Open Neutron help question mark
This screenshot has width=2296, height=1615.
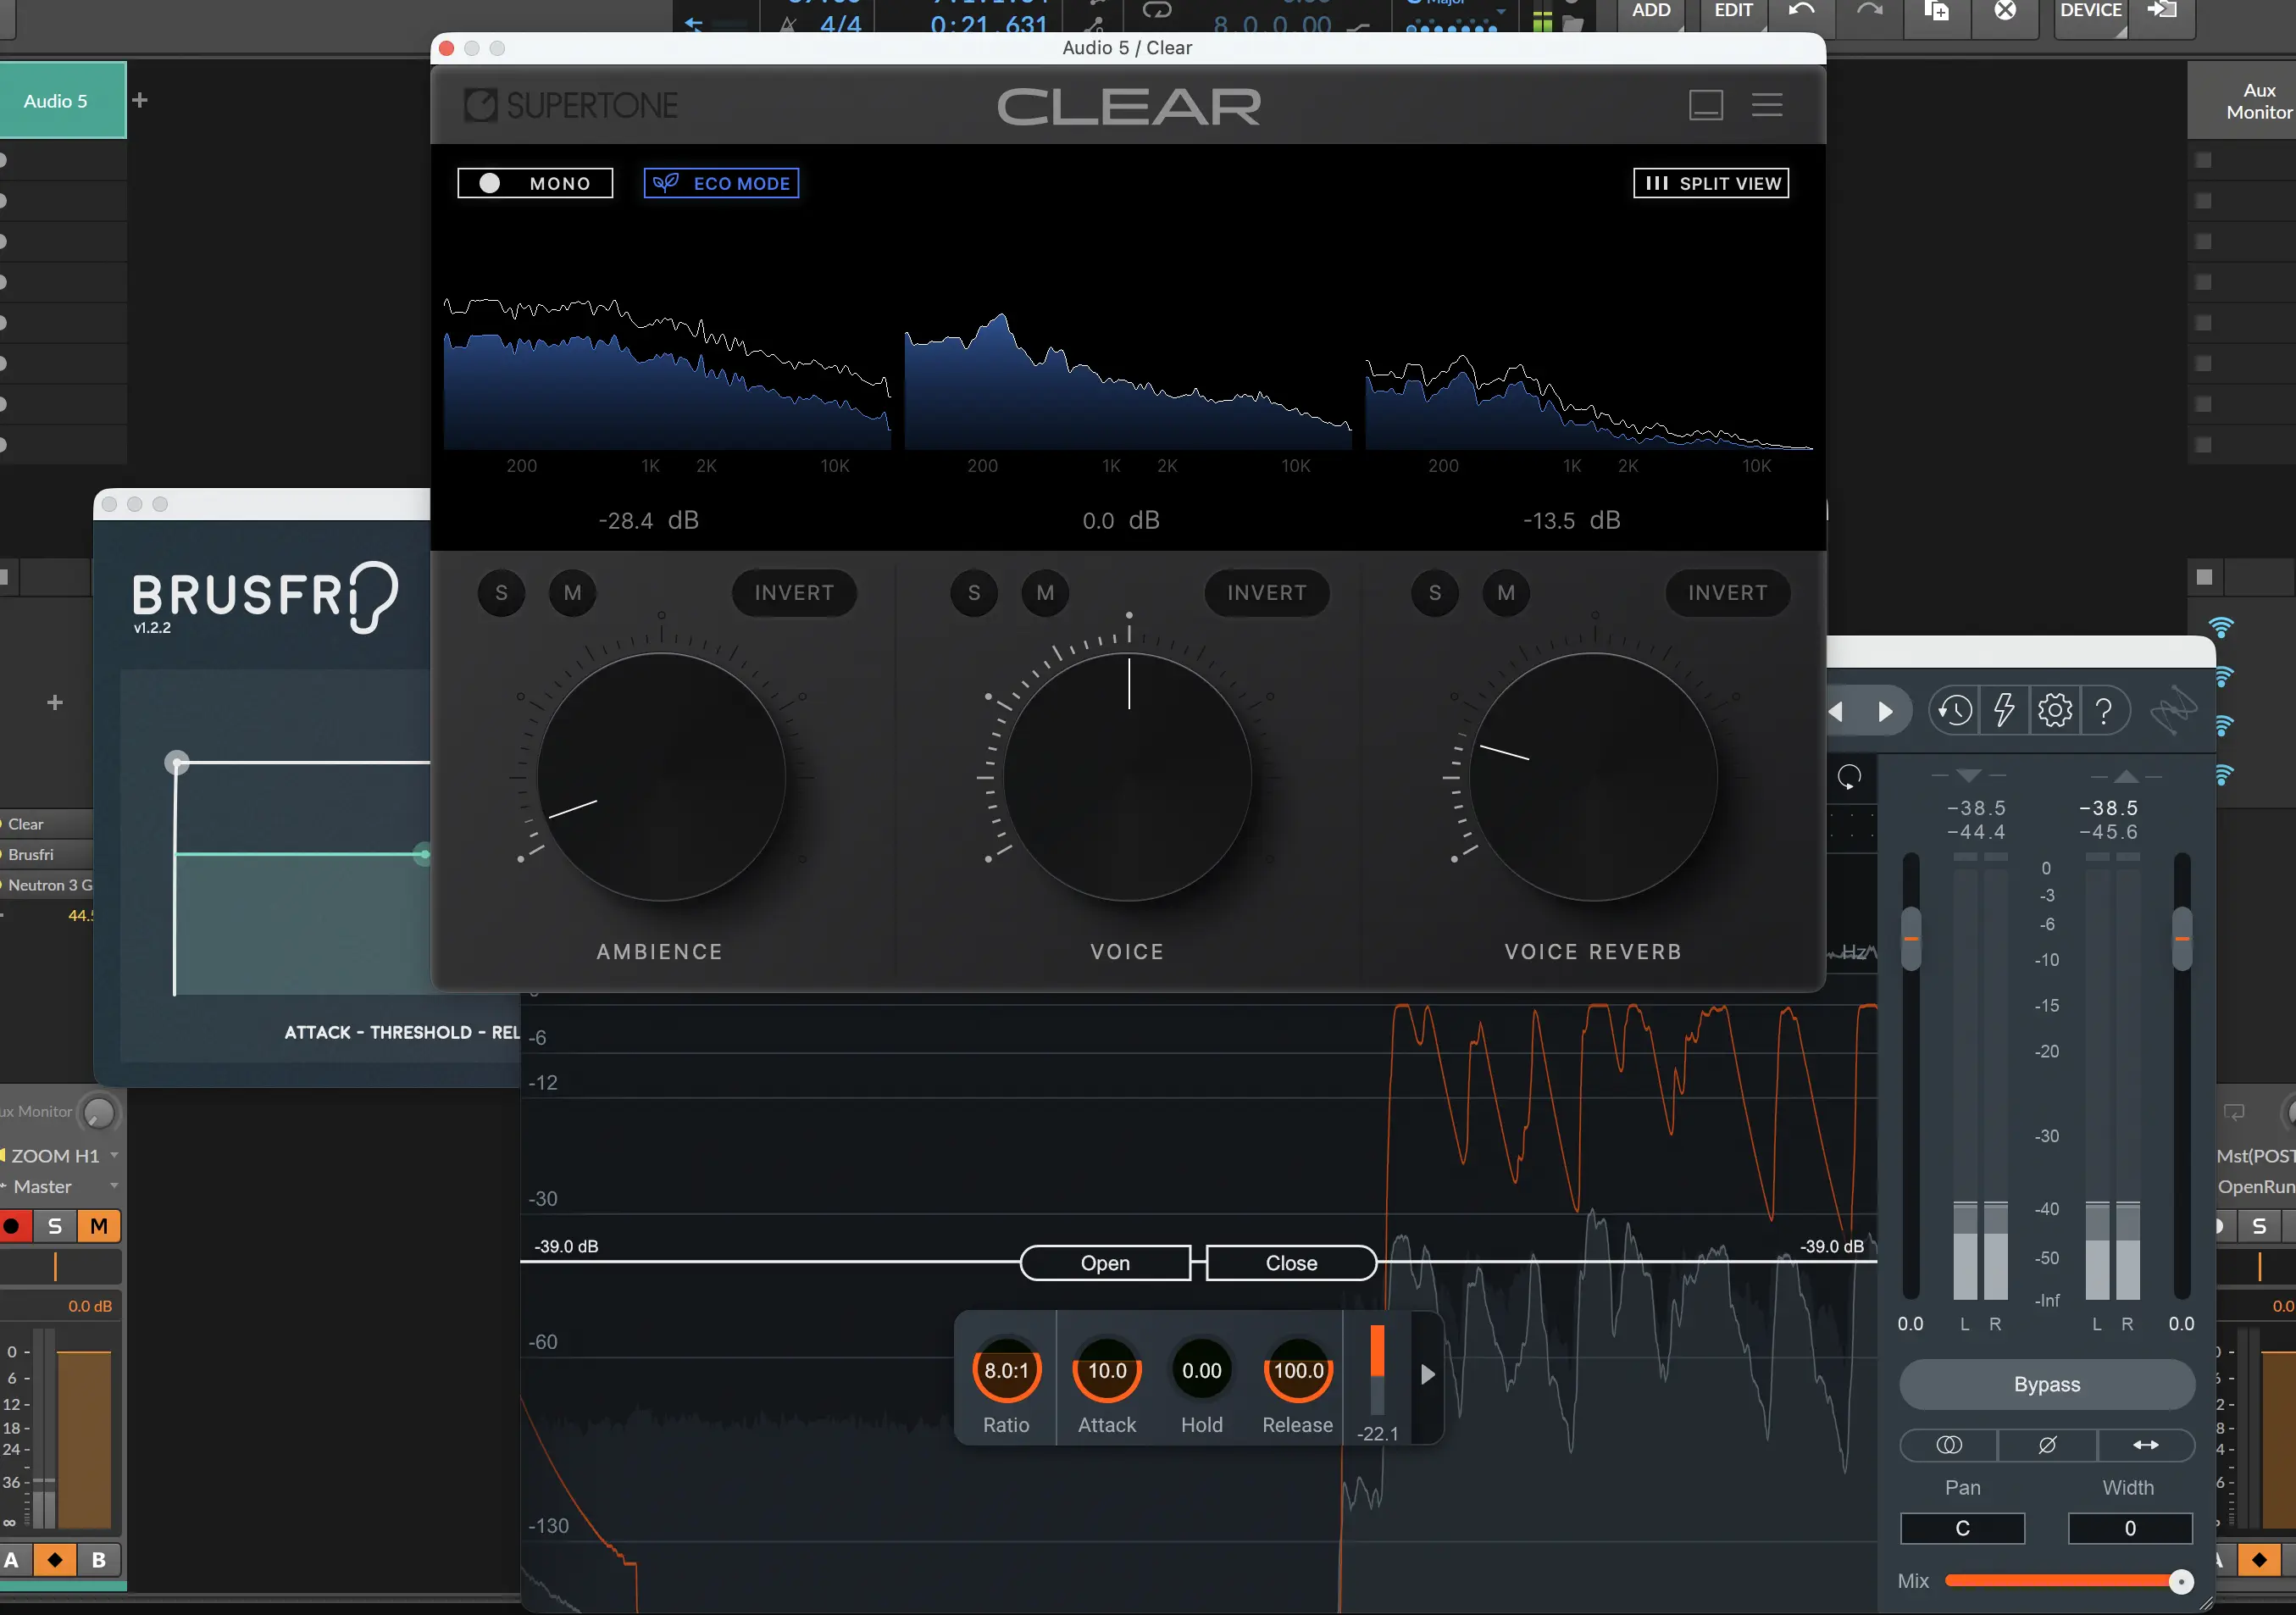pyautogui.click(x=2104, y=711)
